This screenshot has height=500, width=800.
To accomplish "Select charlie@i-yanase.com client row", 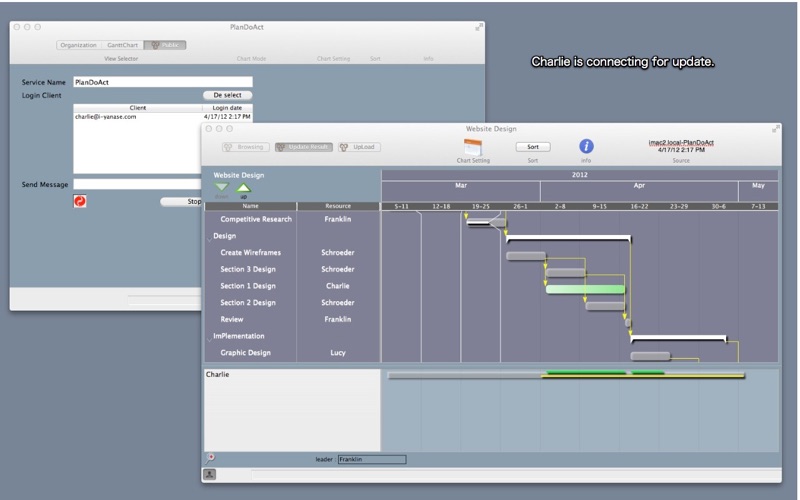I will click(163, 117).
